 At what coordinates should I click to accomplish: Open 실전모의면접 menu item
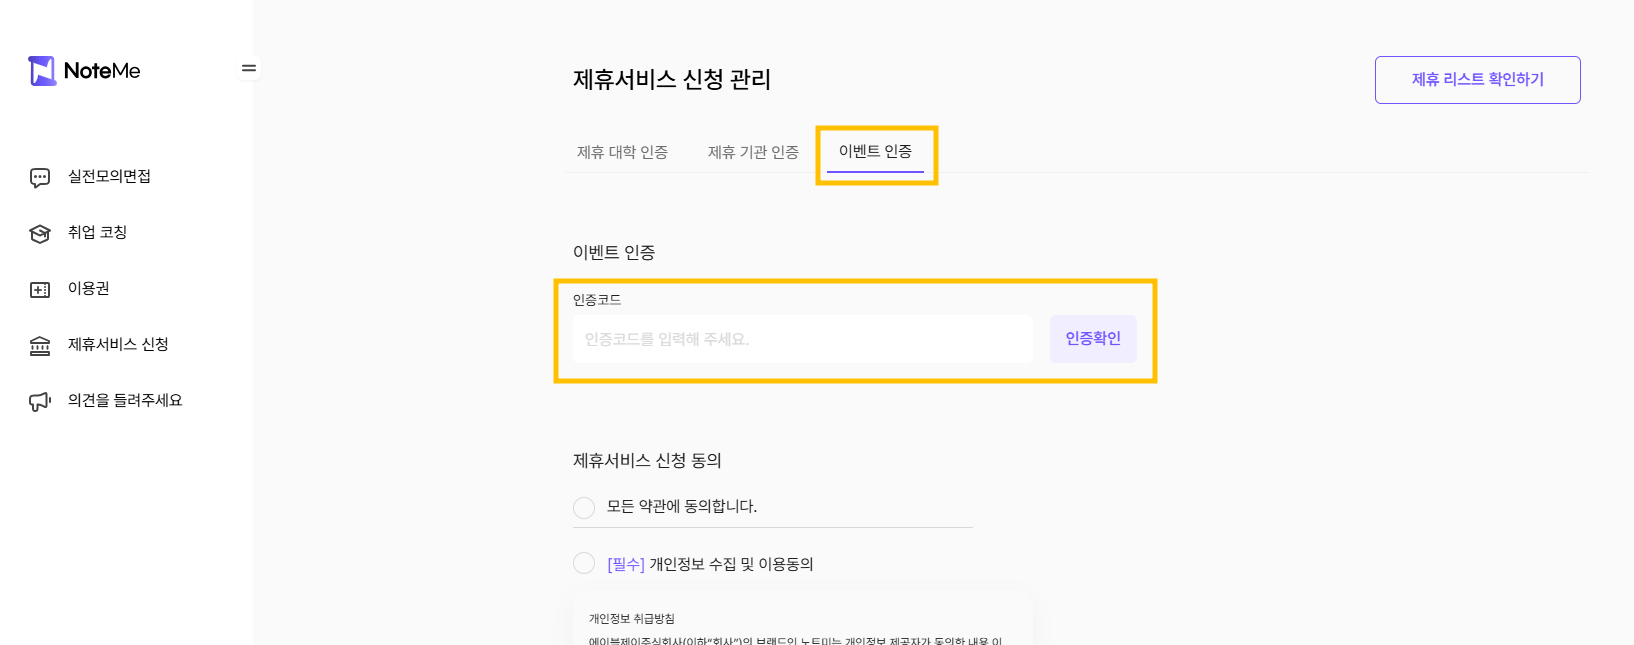pyautogui.click(x=109, y=177)
